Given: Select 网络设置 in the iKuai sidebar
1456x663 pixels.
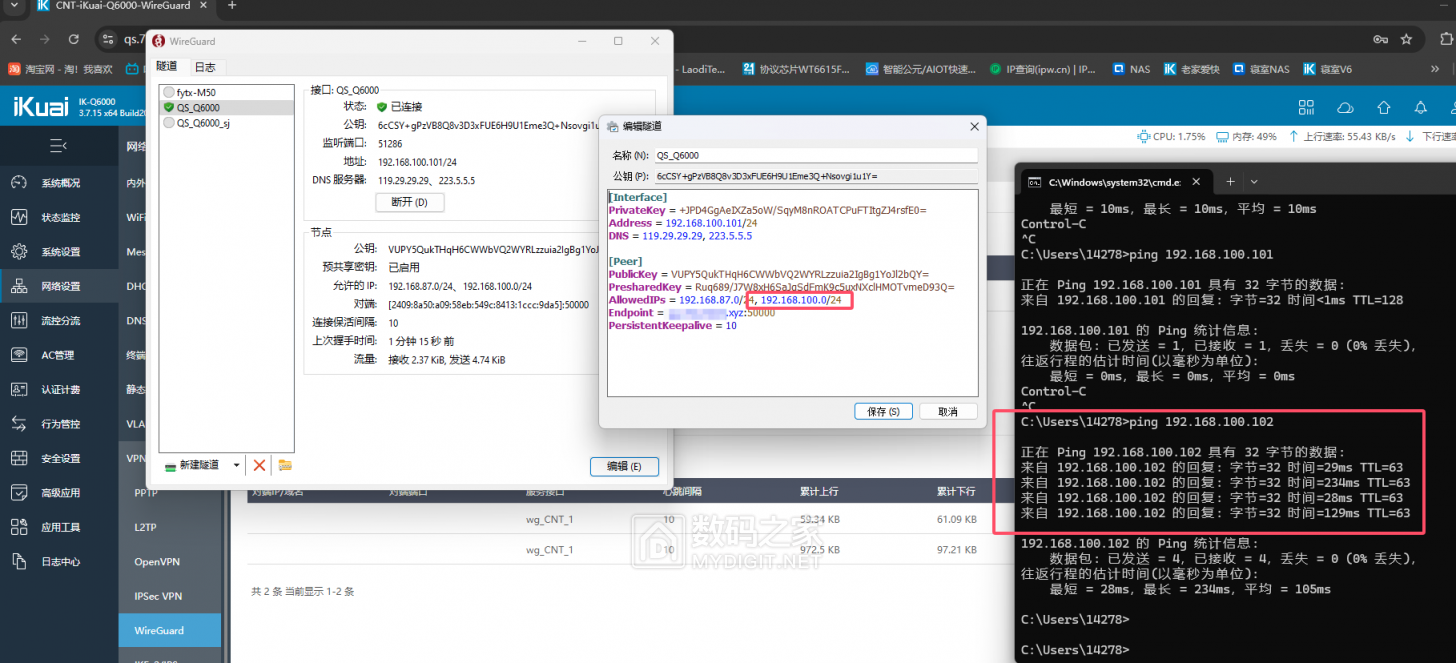Looking at the screenshot, I should coord(59,286).
